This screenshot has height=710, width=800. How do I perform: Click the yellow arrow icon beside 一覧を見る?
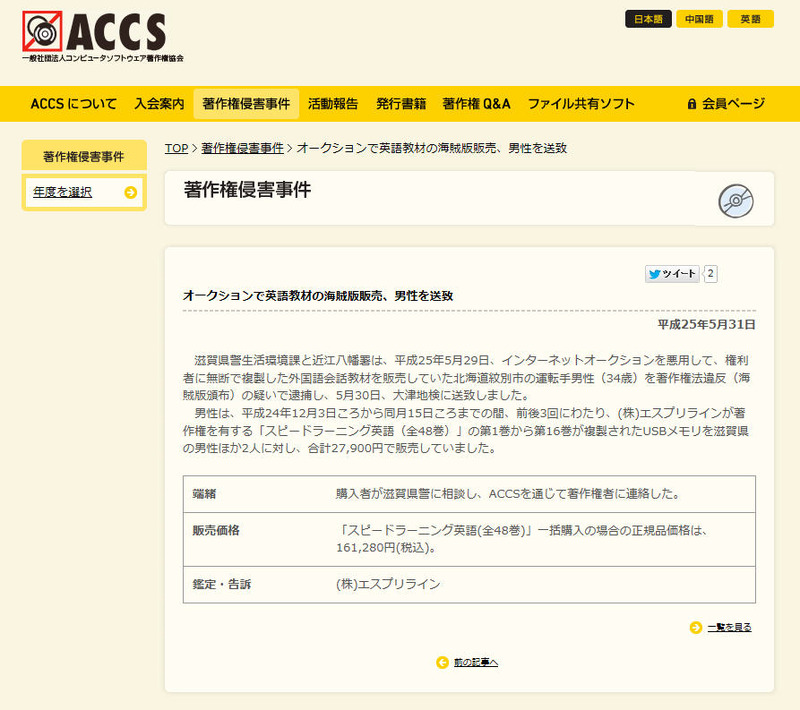click(695, 627)
